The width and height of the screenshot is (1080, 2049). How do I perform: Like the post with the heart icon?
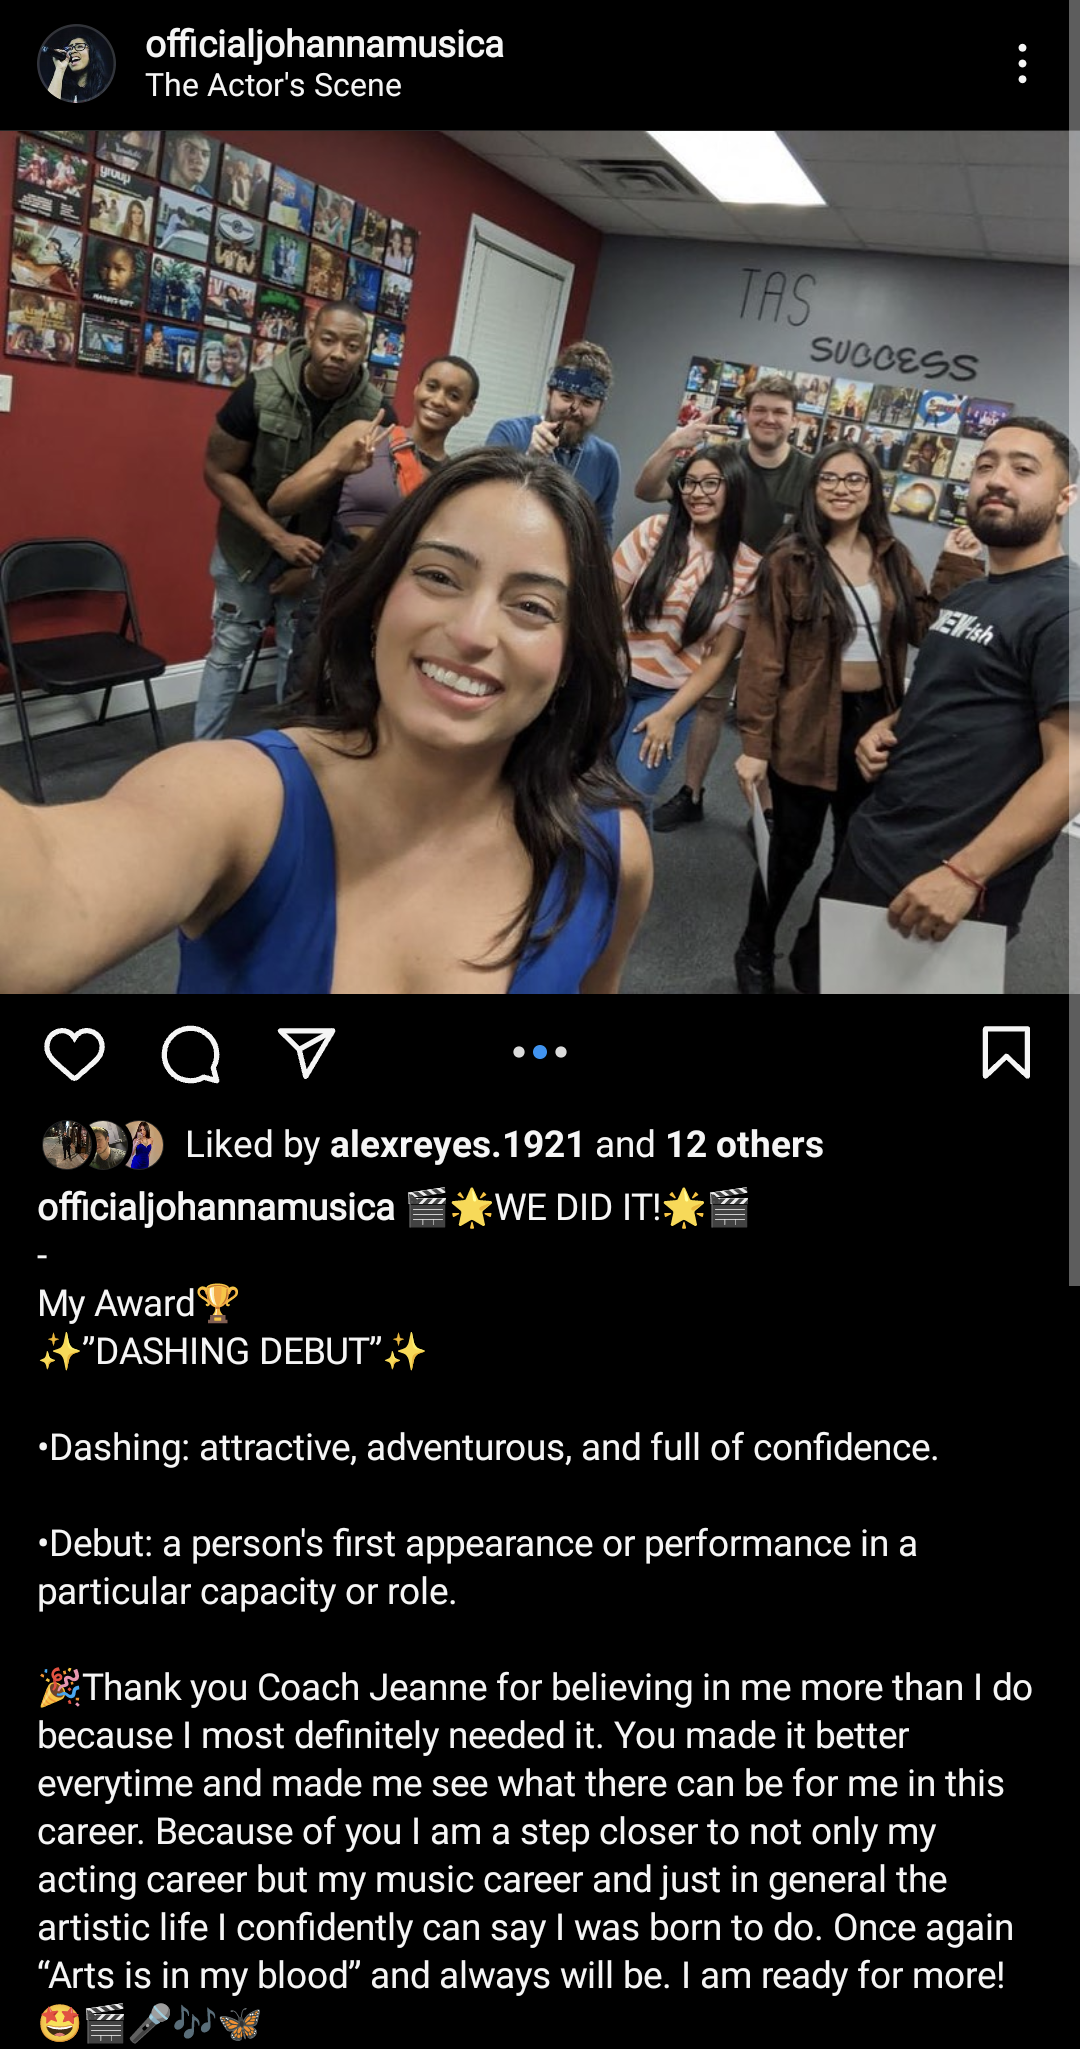[x=74, y=1053]
